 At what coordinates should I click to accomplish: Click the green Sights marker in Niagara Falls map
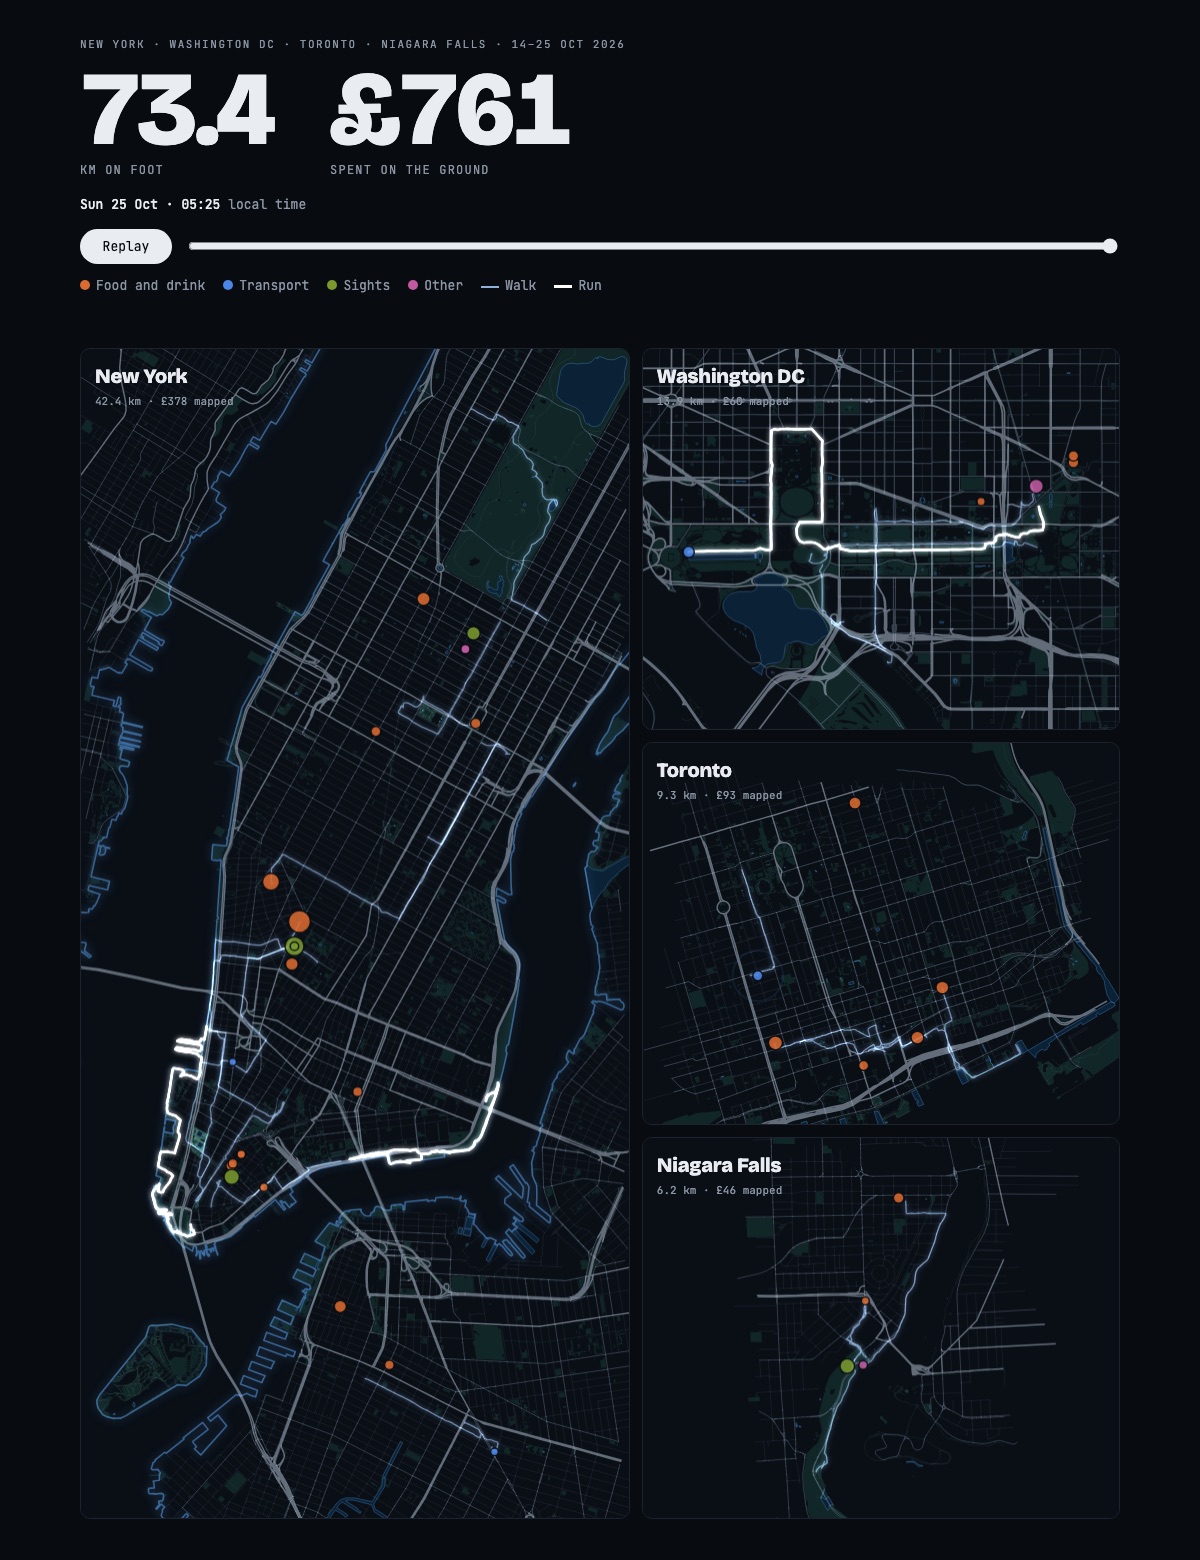[x=847, y=1366]
